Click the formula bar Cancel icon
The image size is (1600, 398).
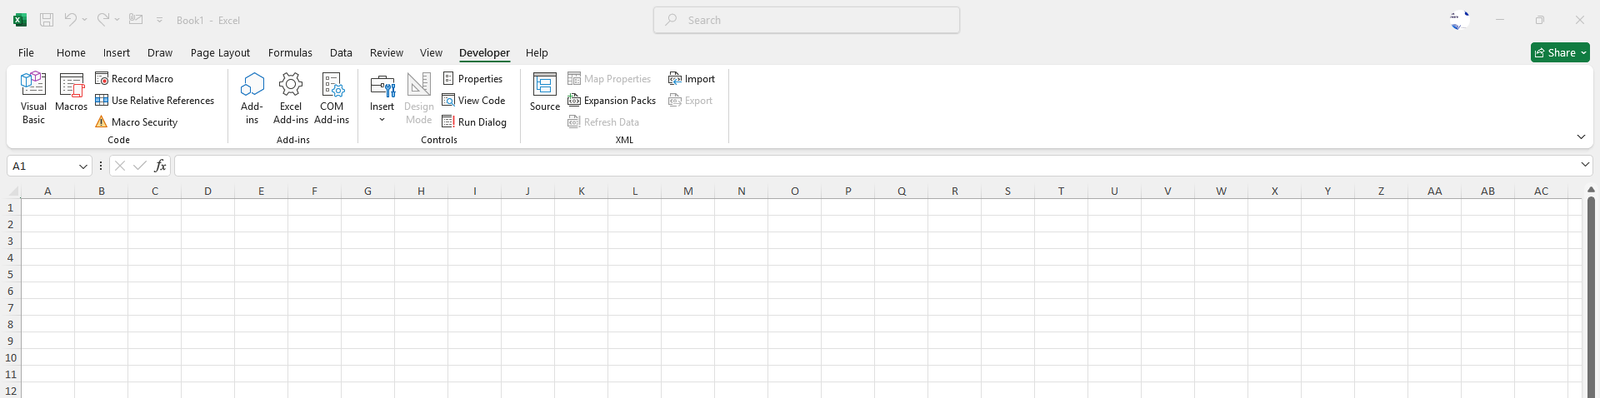(120, 166)
